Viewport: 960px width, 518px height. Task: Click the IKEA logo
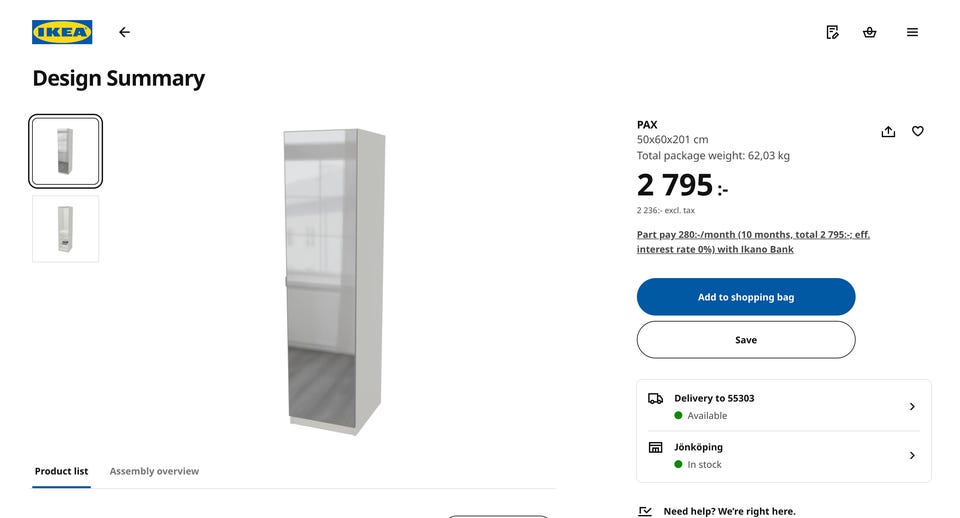[x=62, y=32]
